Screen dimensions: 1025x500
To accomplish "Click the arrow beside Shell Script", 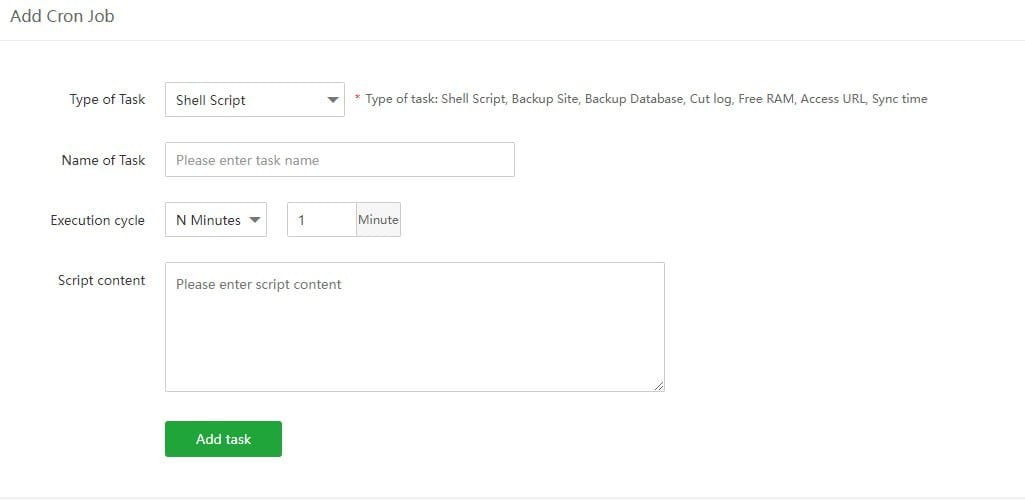I will pos(333,100).
